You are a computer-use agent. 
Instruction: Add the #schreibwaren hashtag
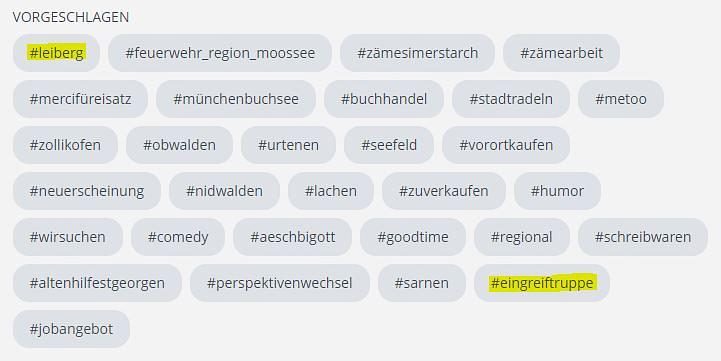coord(643,237)
